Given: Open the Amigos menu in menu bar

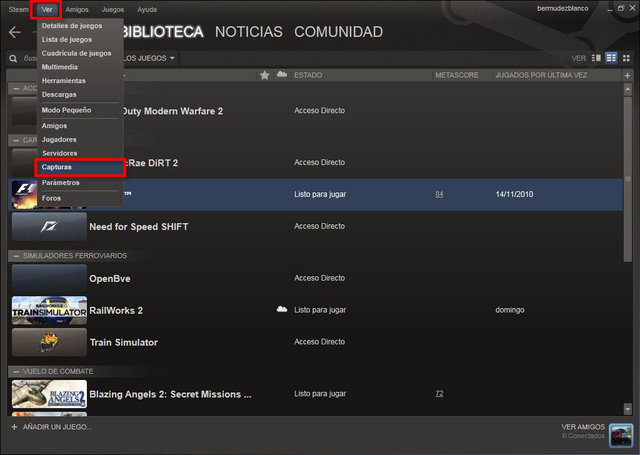Looking at the screenshot, I should pos(77,9).
